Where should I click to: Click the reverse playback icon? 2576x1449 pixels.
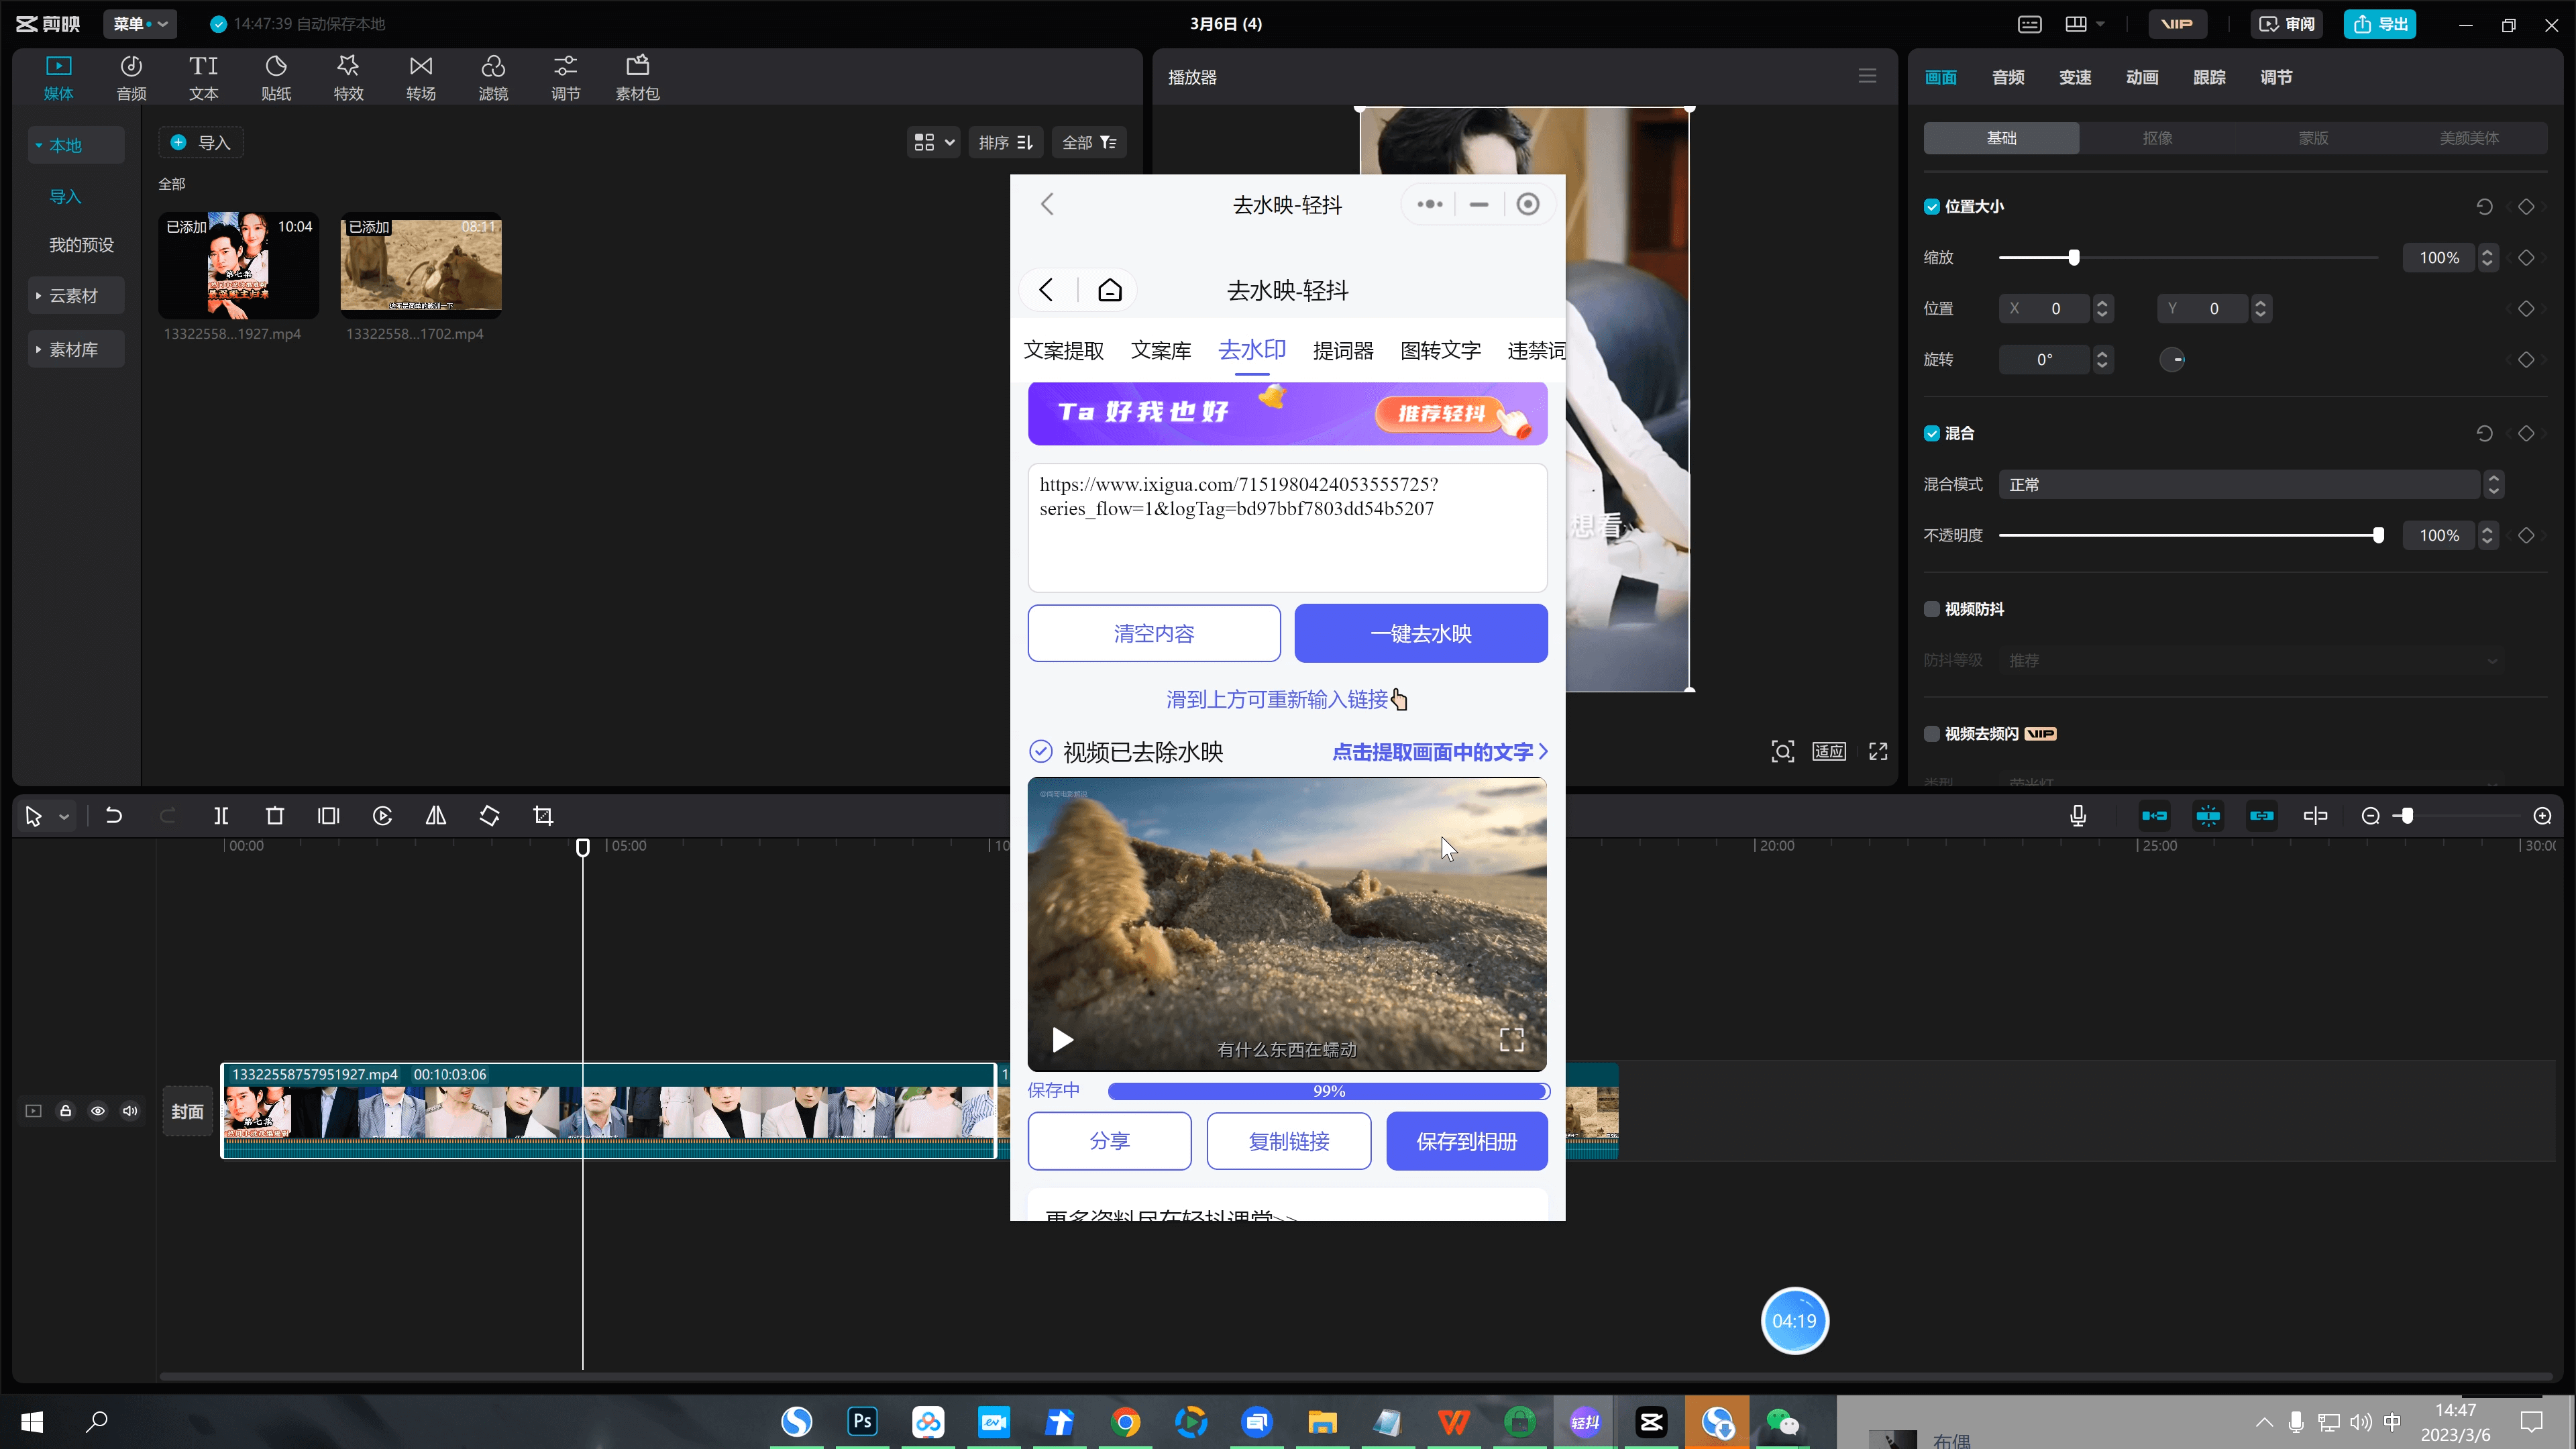(382, 816)
